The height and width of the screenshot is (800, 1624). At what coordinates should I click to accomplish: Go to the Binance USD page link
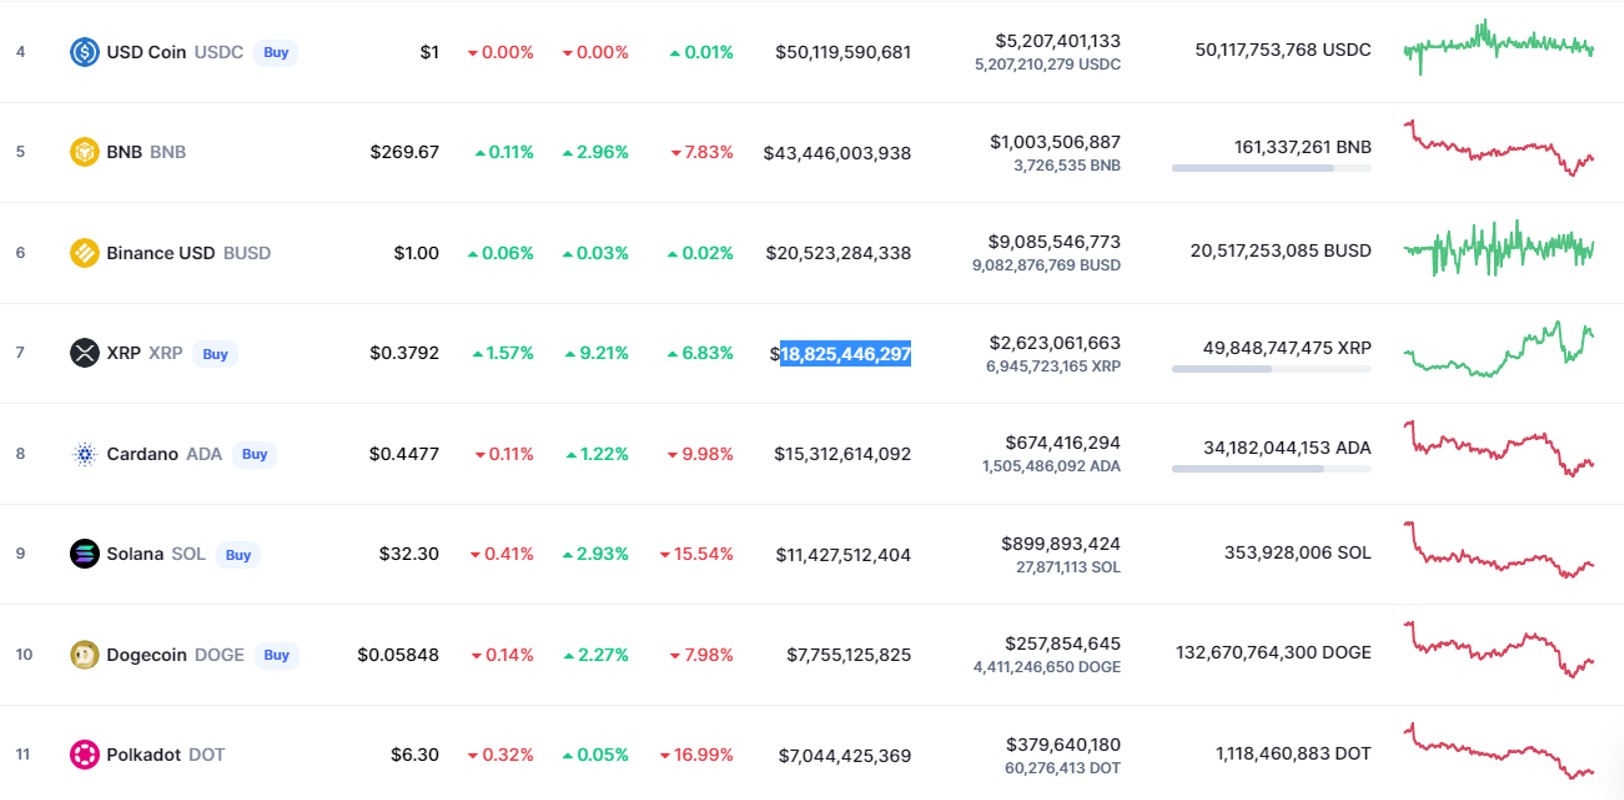tap(161, 253)
